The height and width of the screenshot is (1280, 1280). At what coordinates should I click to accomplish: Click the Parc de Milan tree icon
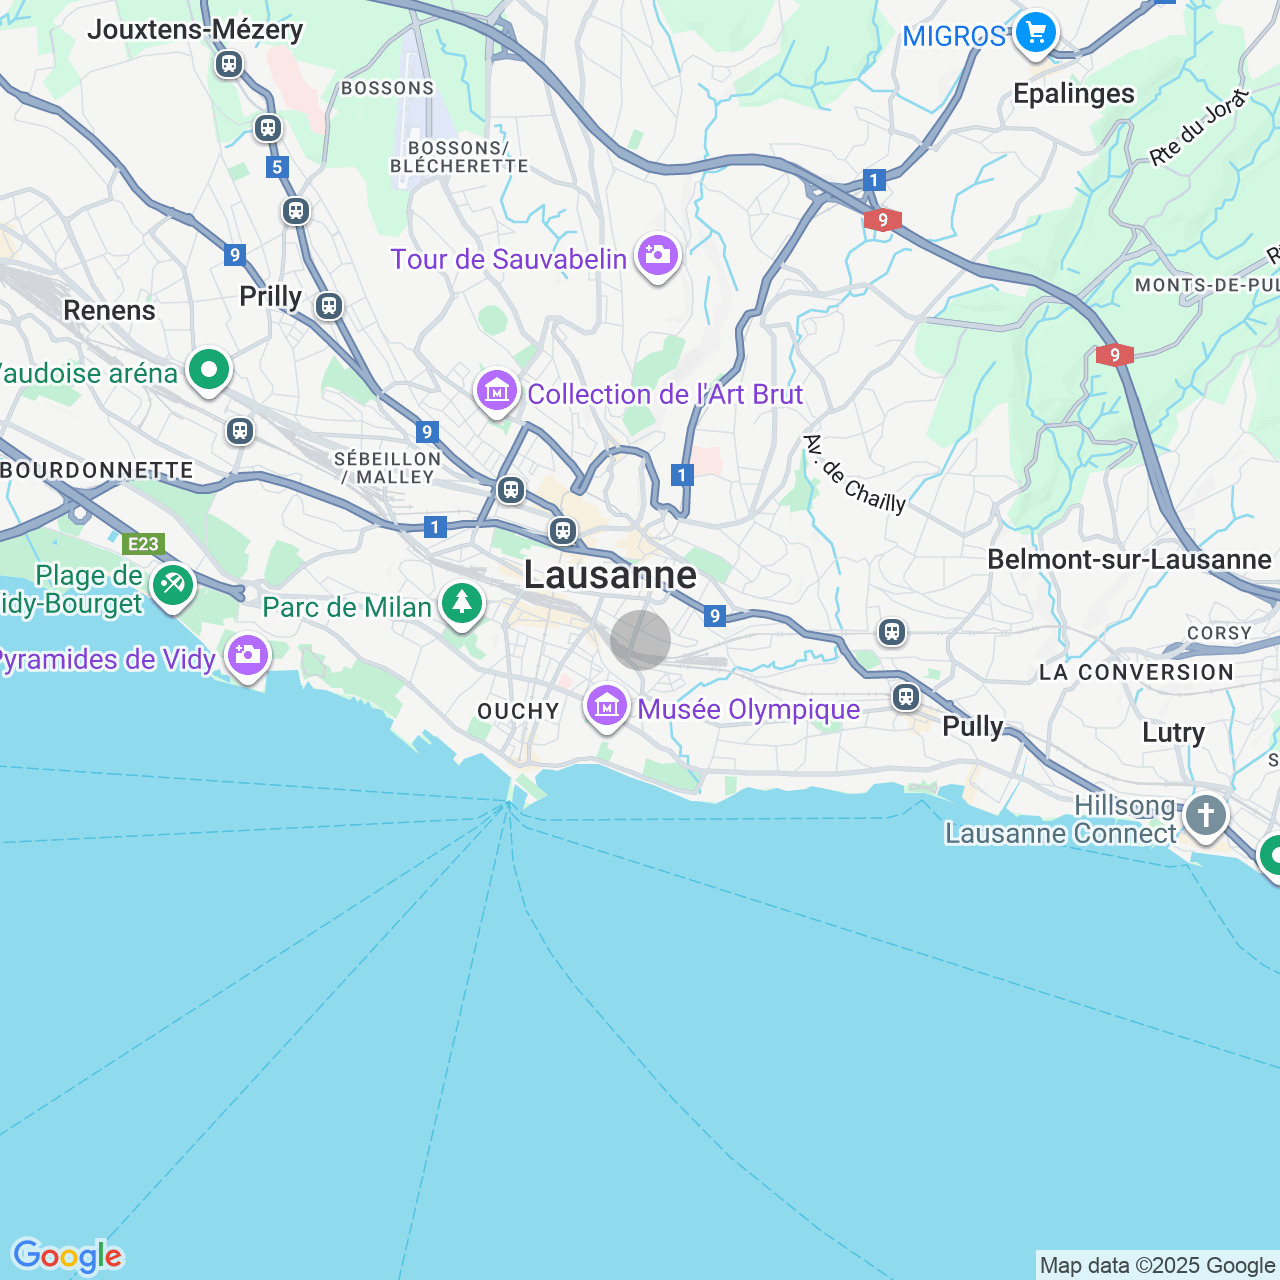(x=461, y=604)
